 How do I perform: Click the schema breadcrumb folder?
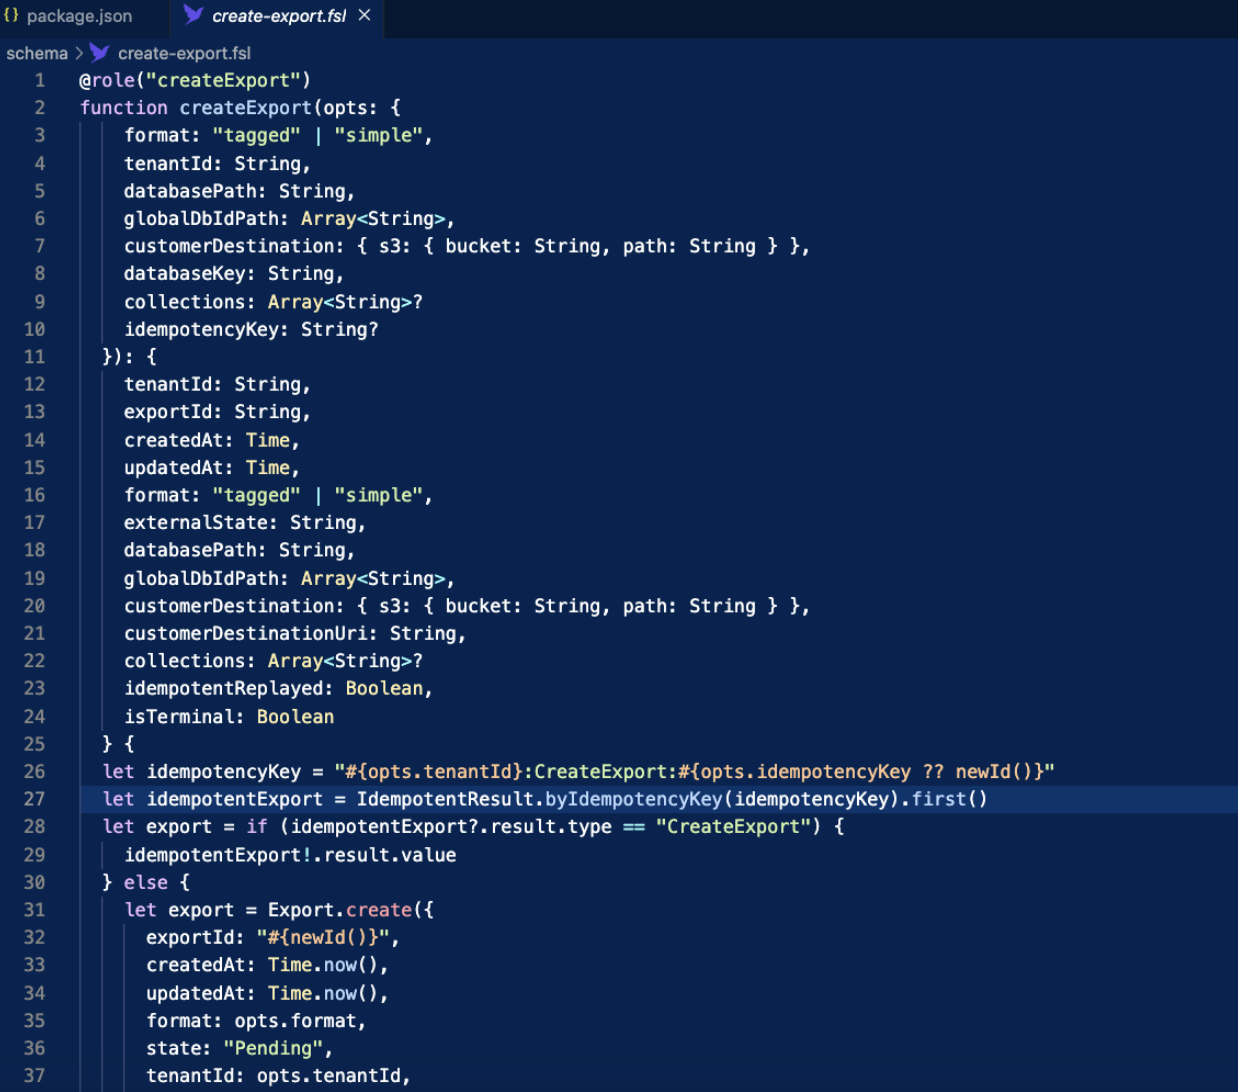click(37, 53)
